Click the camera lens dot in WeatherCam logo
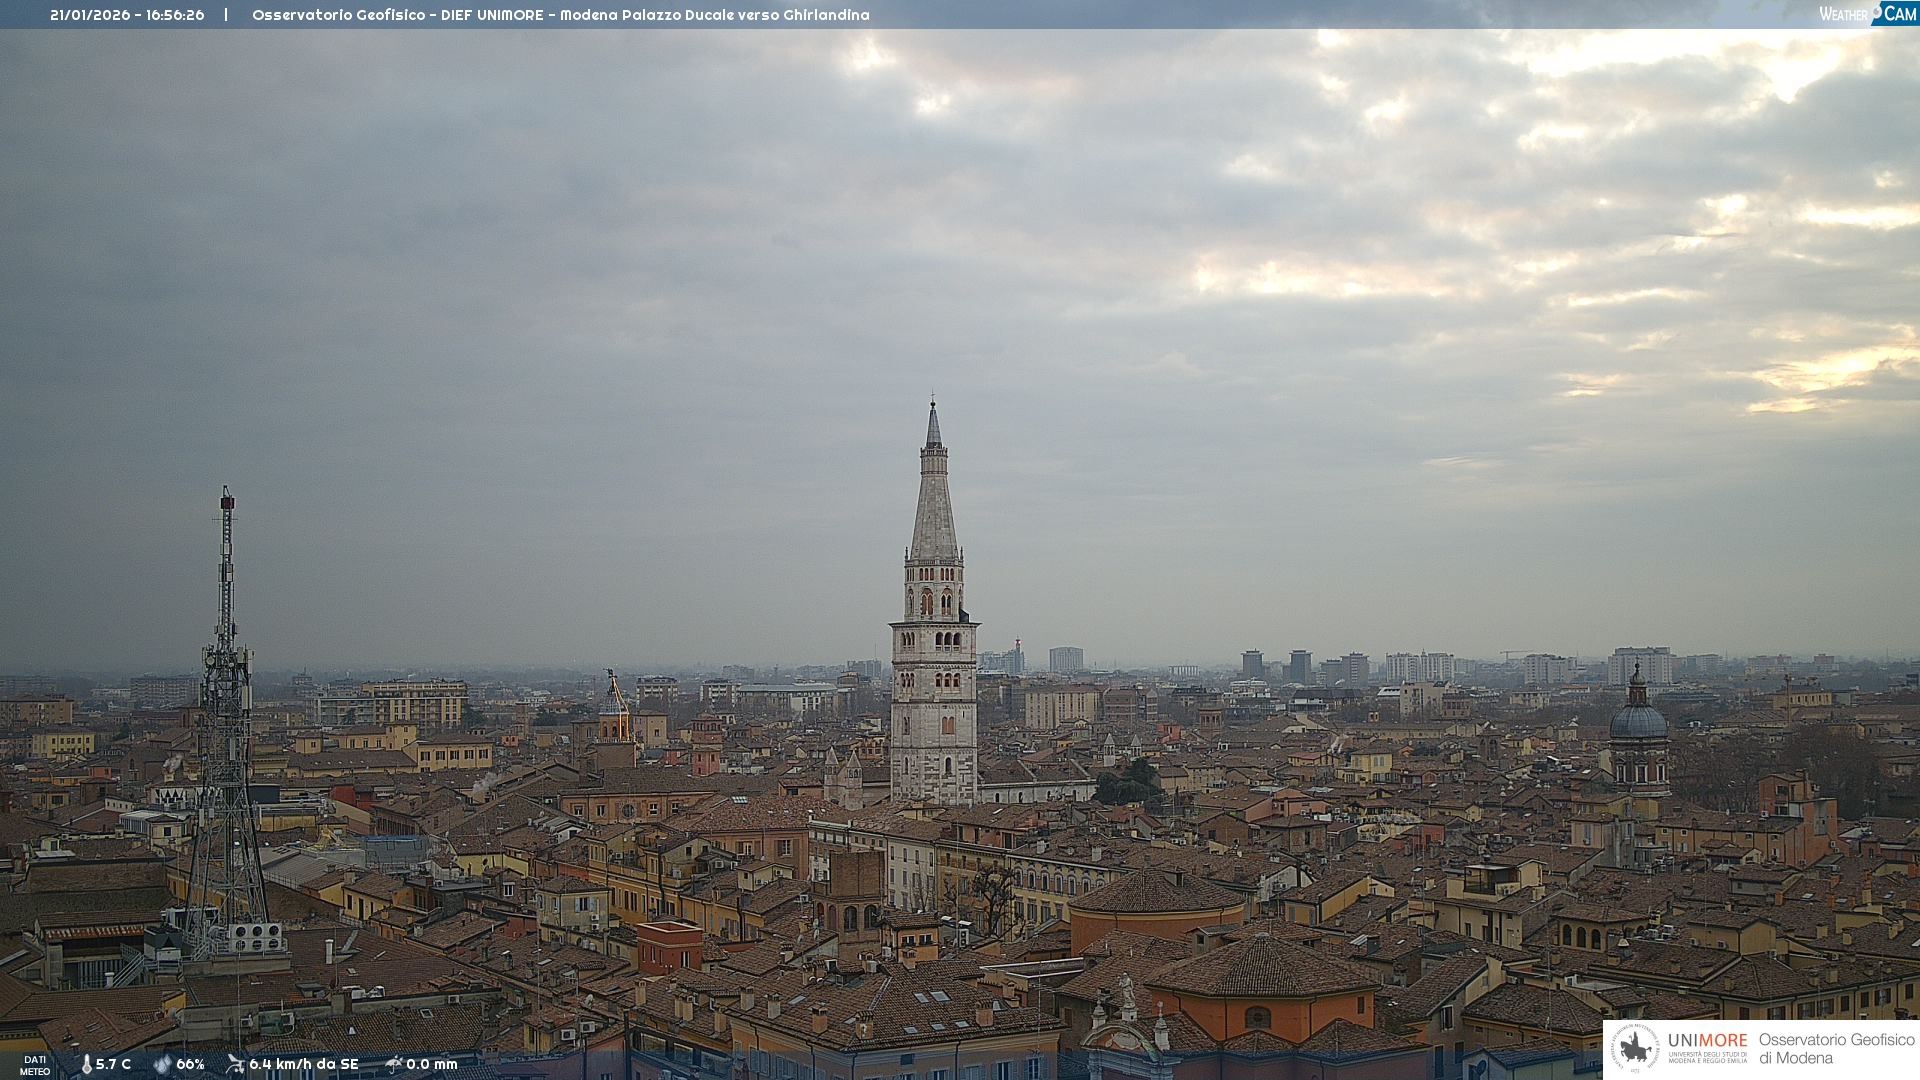 (1877, 9)
